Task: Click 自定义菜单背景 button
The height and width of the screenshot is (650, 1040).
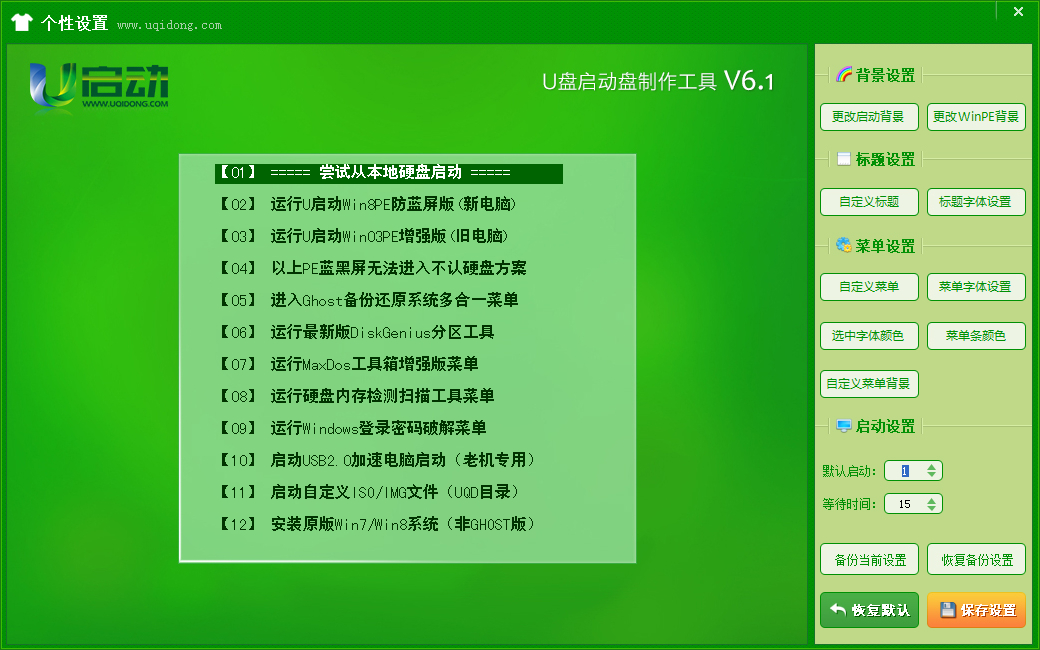Action: tap(869, 383)
